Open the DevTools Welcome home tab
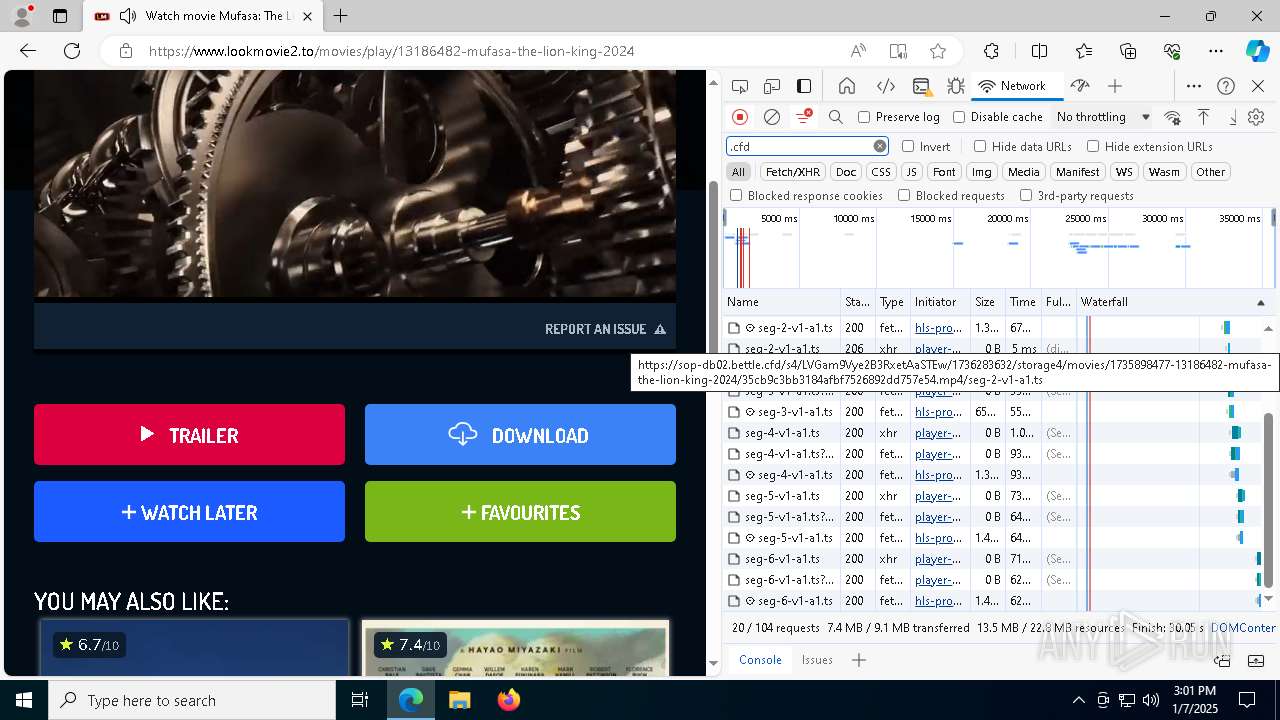Screen dimensions: 1280x720 click(x=847, y=86)
